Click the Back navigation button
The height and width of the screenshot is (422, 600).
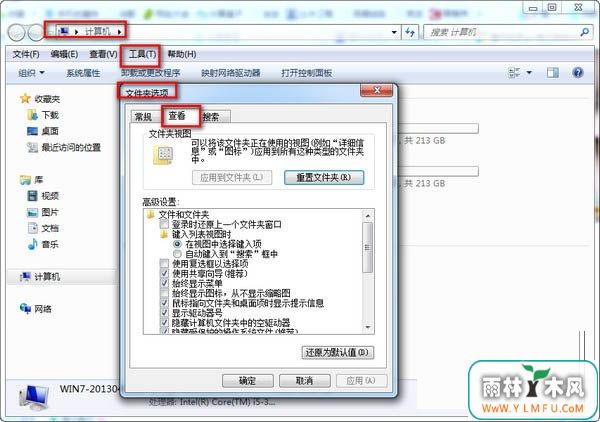tap(16, 33)
